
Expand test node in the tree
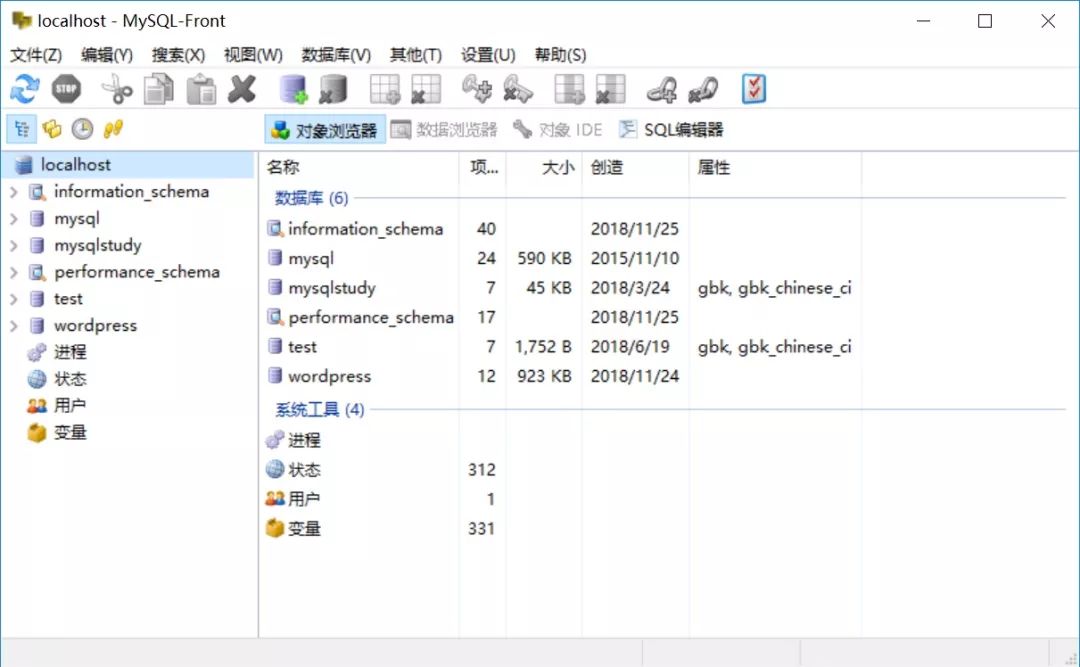pyautogui.click(x=14, y=299)
